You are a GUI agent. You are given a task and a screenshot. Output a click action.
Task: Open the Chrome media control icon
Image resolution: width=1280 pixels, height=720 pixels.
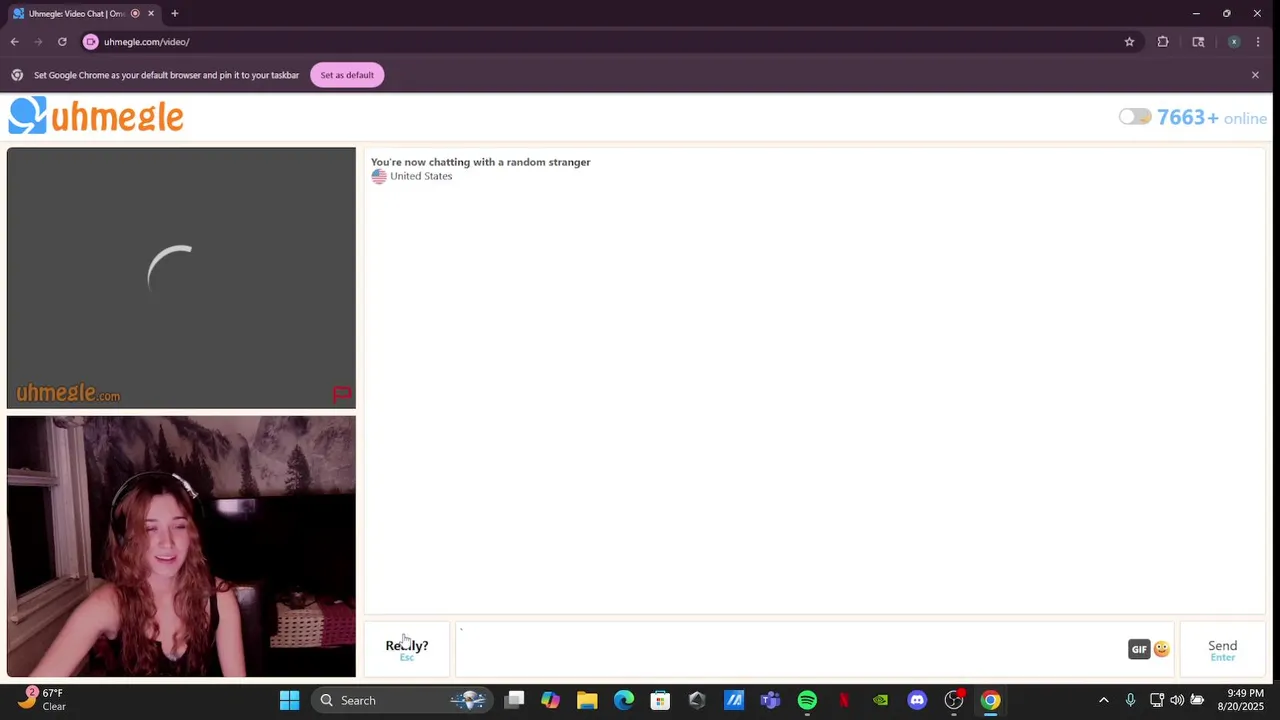1198,42
